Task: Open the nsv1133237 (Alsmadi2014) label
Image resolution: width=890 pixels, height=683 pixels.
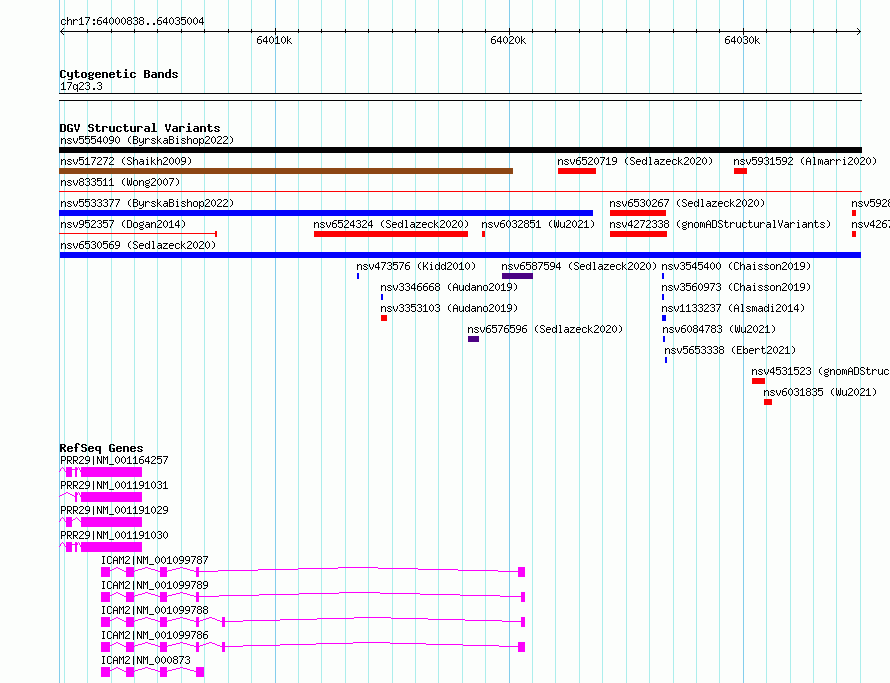Action: (x=733, y=308)
